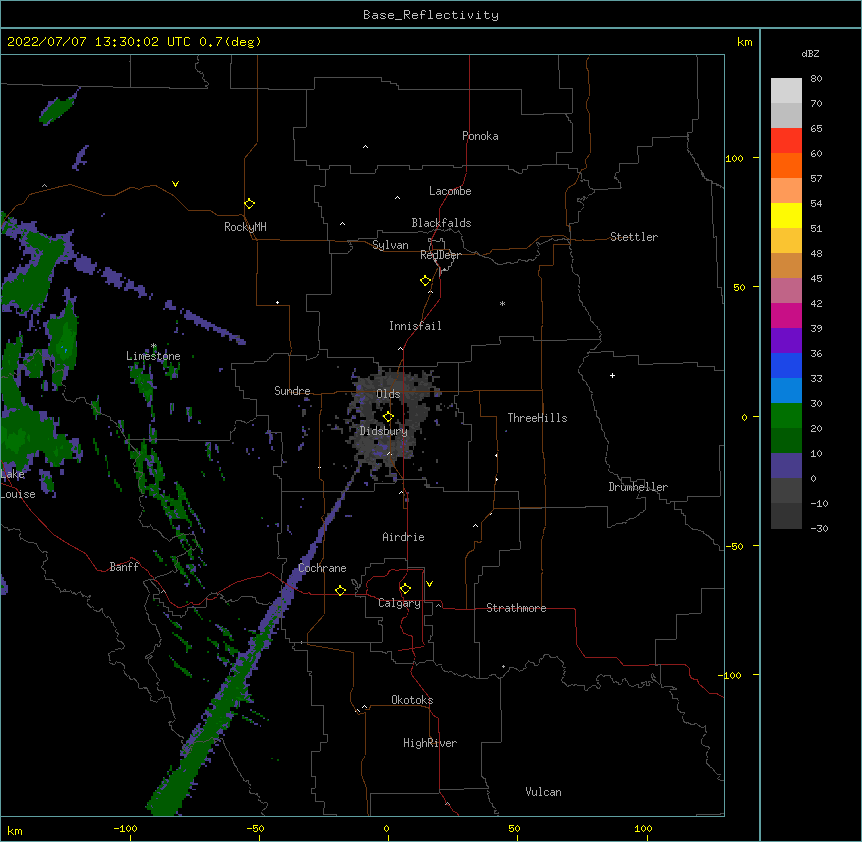862x842 pixels.
Task: Click the Okotoks label
Action: (x=412, y=700)
